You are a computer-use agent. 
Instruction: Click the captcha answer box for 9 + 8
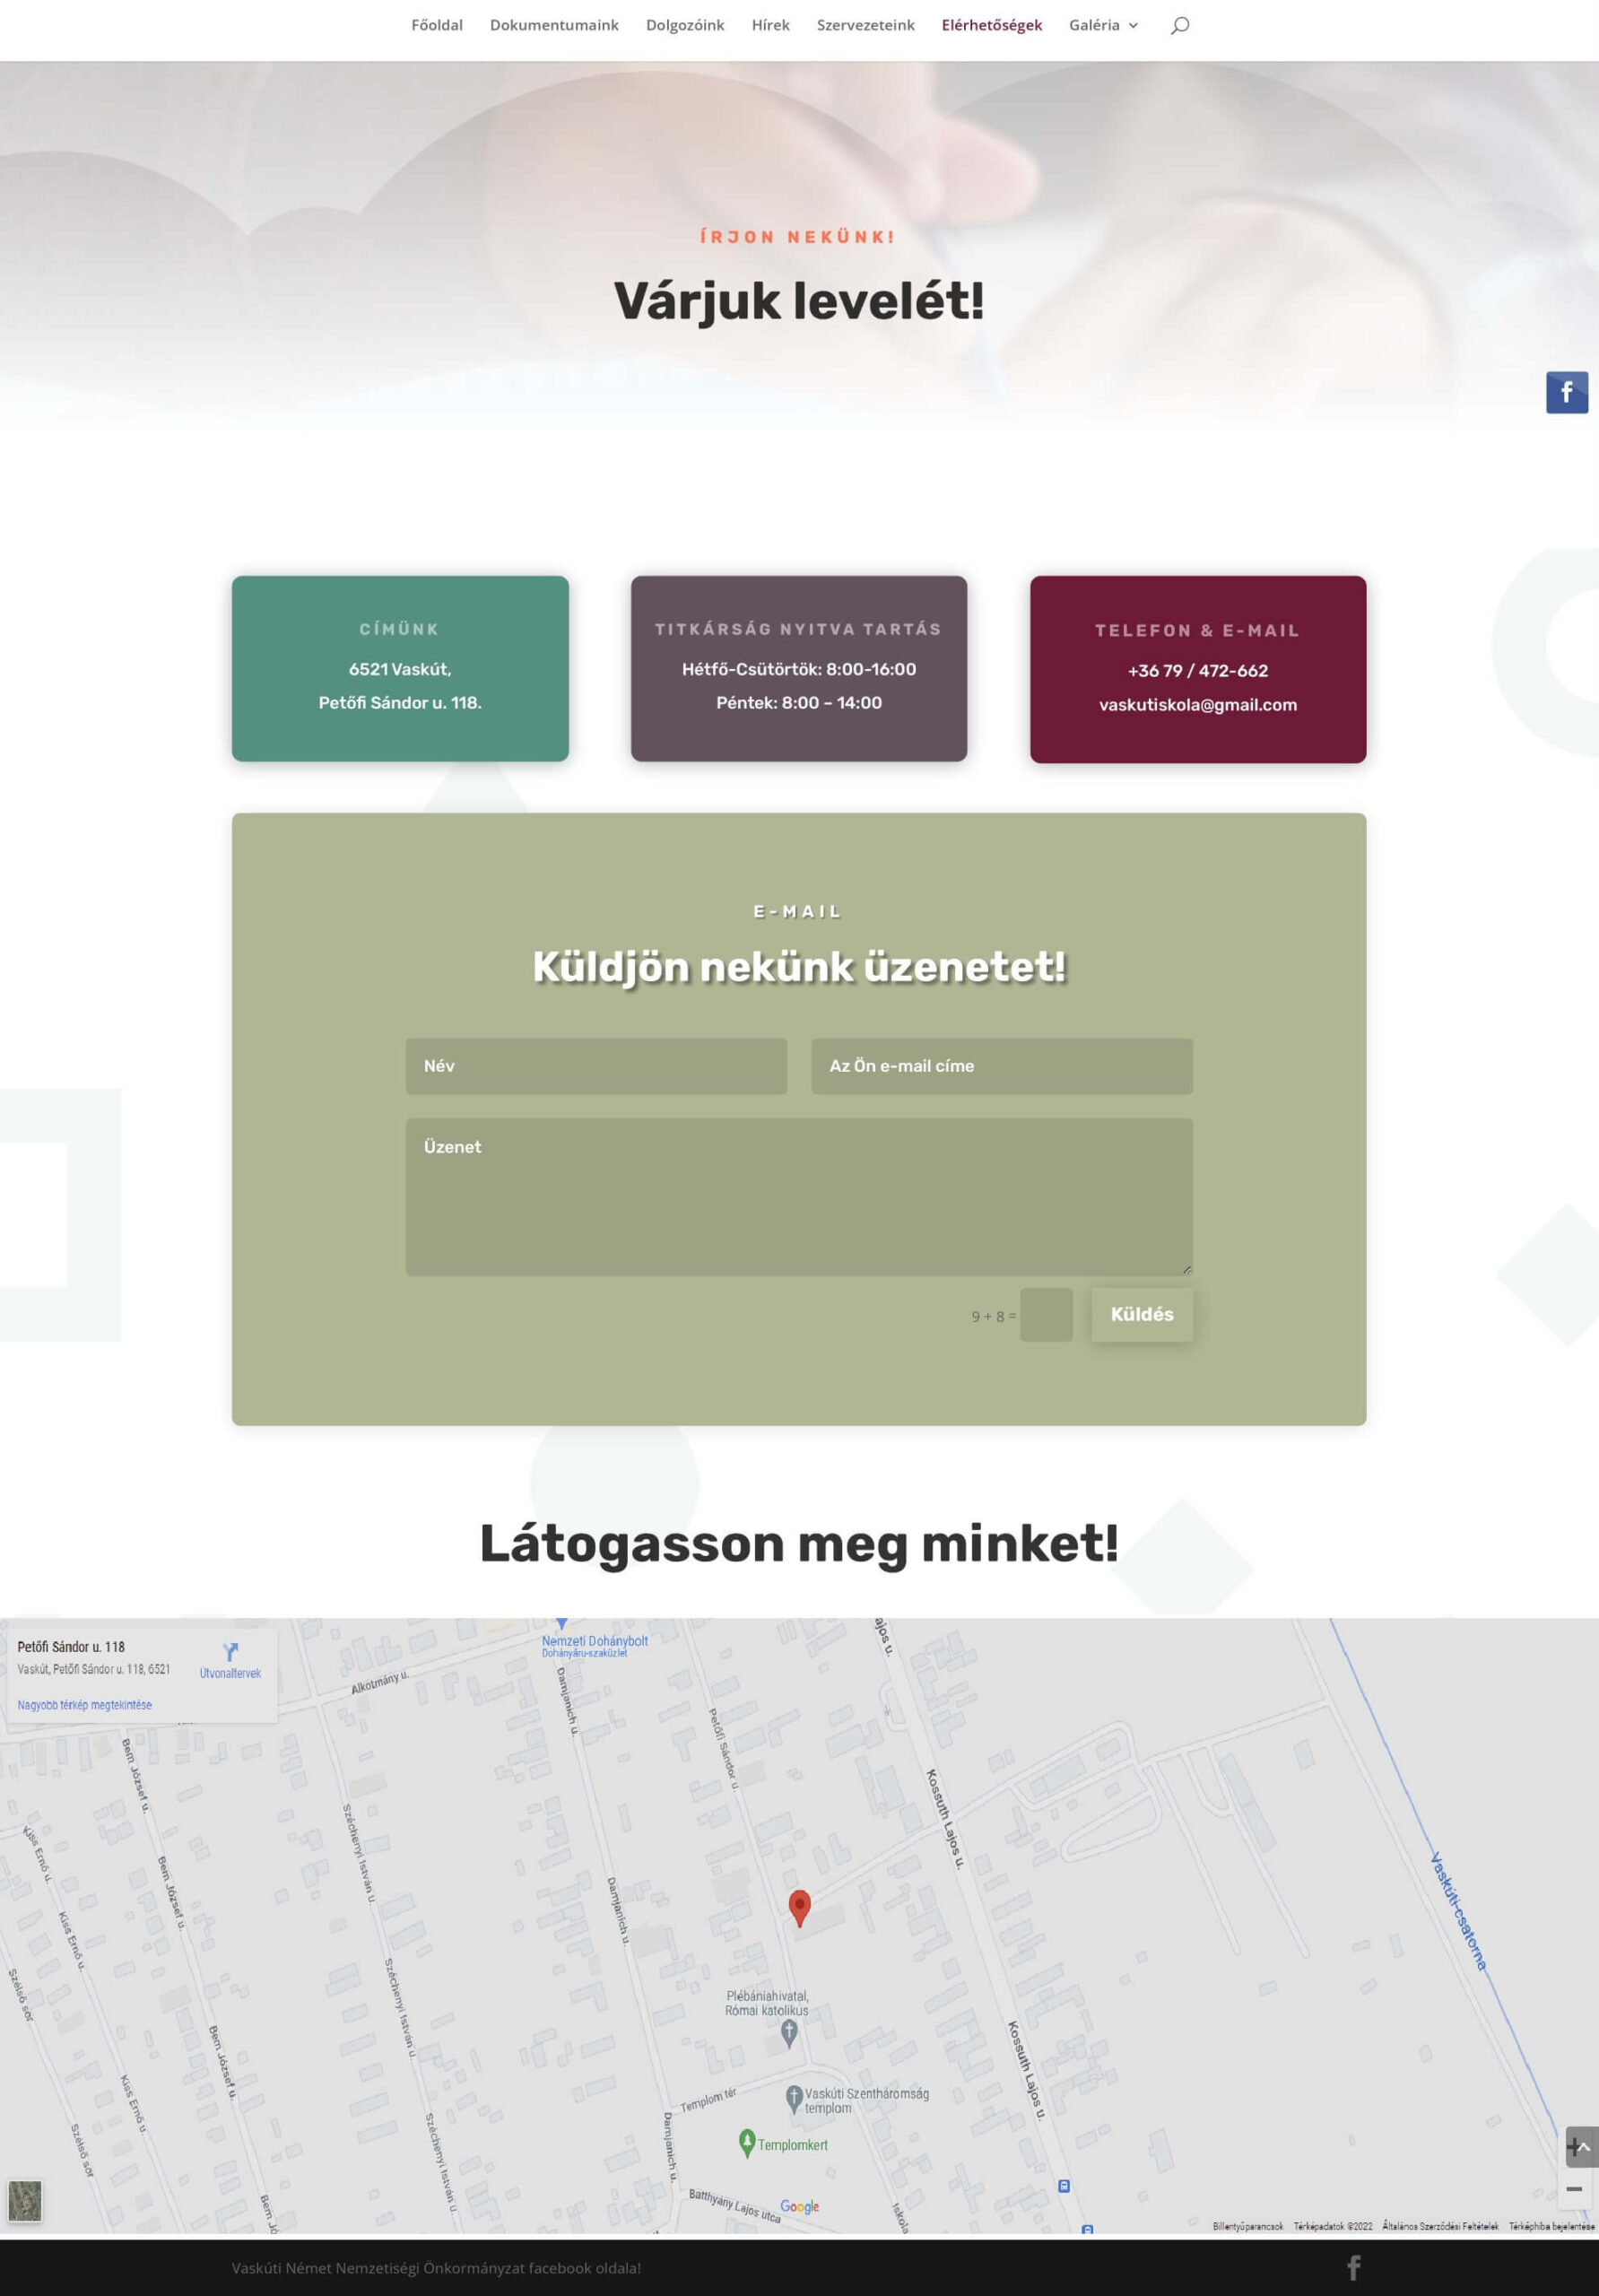tap(1046, 1315)
